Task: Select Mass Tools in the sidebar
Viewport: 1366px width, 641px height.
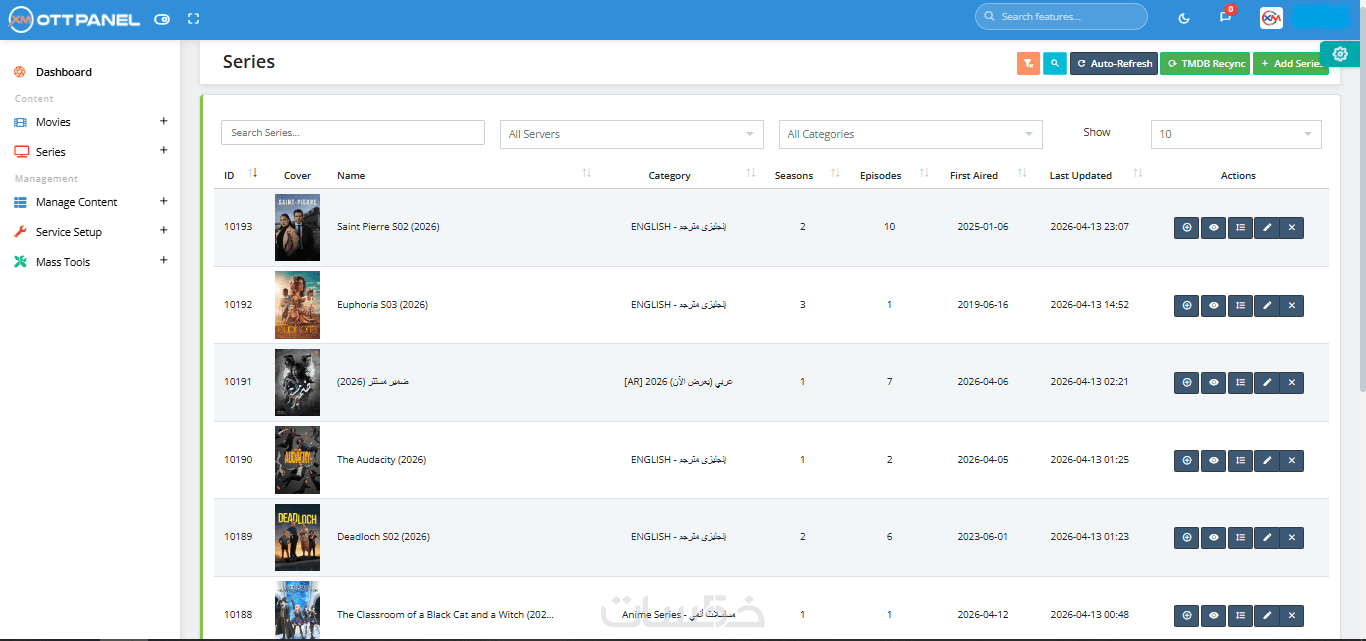Action: coord(63,262)
